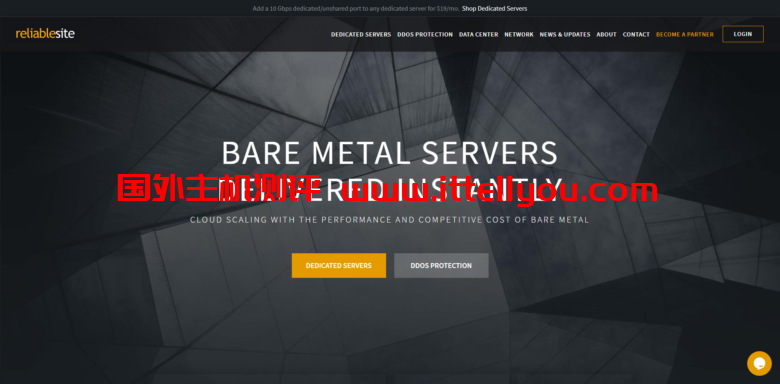780x384 pixels.
Task: Open the Network nav item
Action: (x=518, y=34)
